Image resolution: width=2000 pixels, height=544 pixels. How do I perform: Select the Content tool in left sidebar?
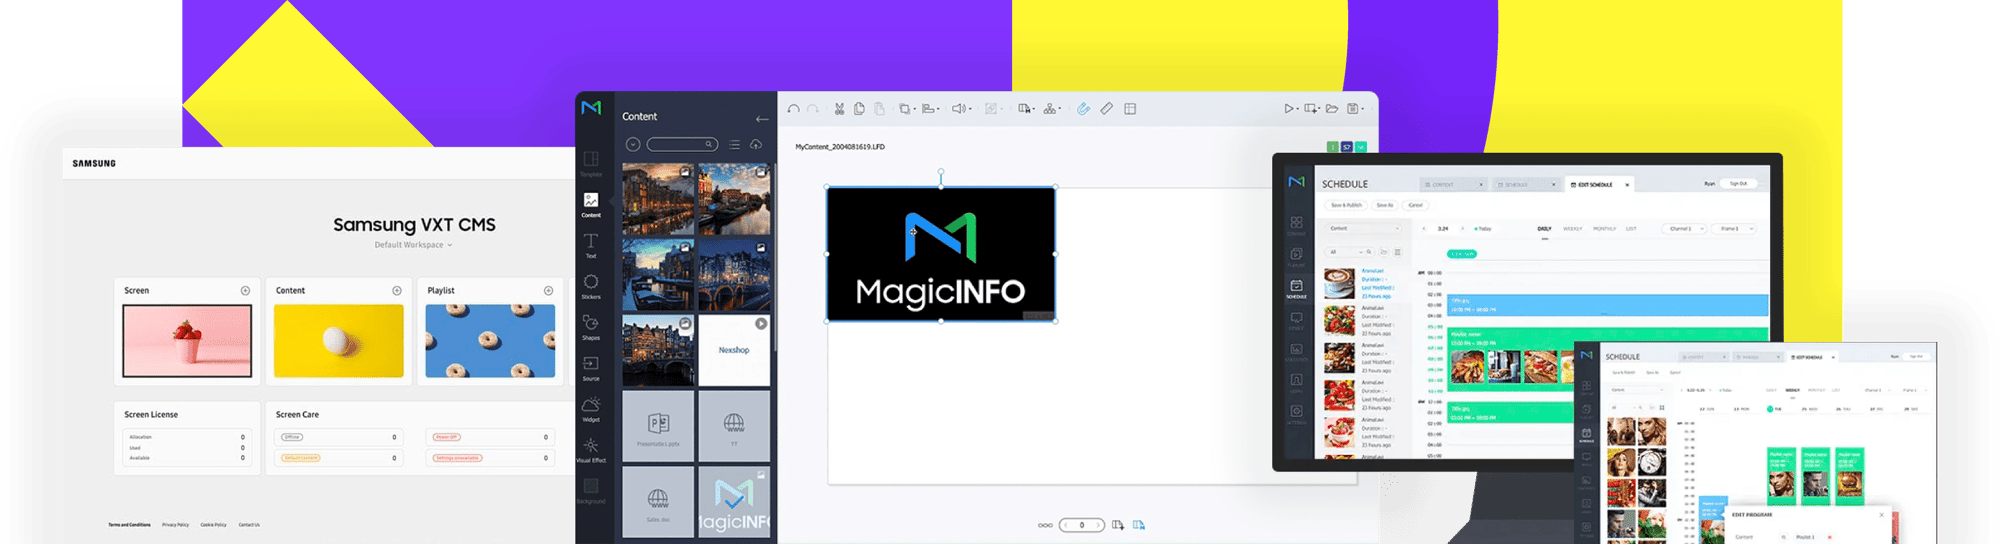pos(591,205)
